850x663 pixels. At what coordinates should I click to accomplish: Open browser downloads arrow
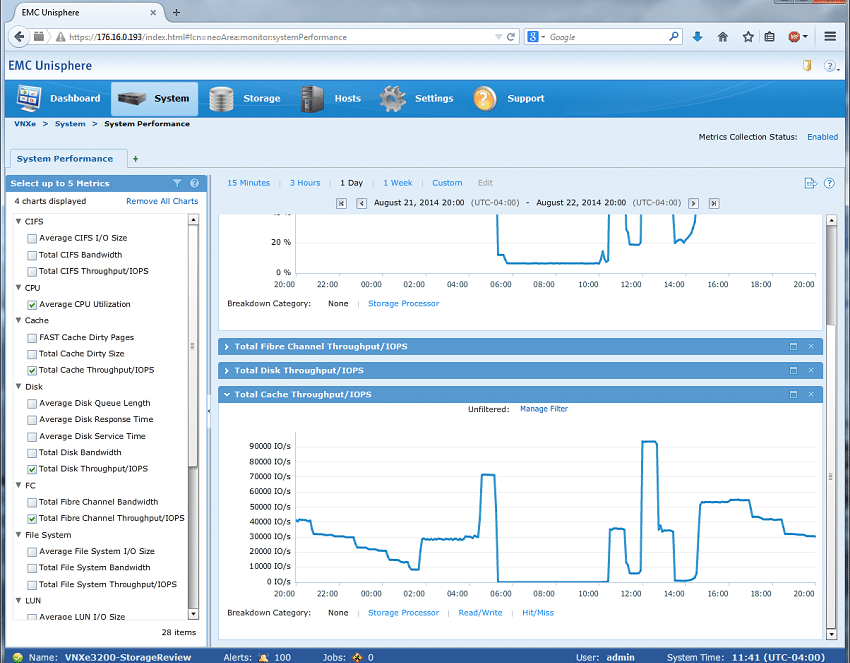click(x=698, y=37)
